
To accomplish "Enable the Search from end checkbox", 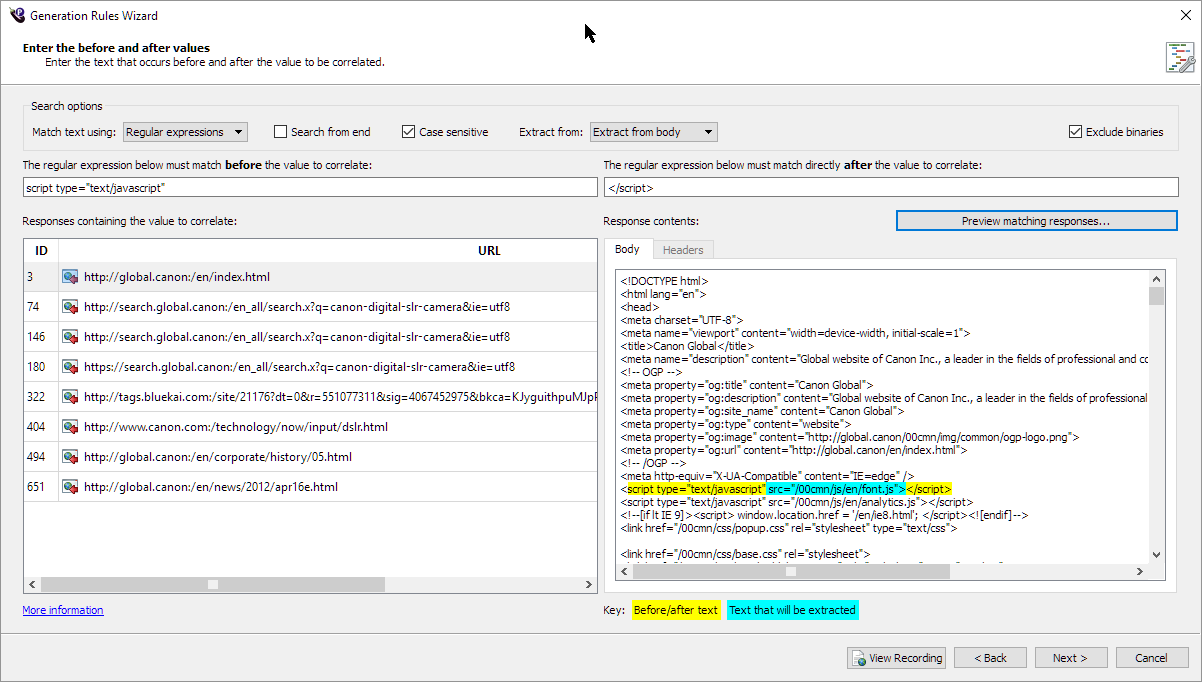I will point(281,132).
